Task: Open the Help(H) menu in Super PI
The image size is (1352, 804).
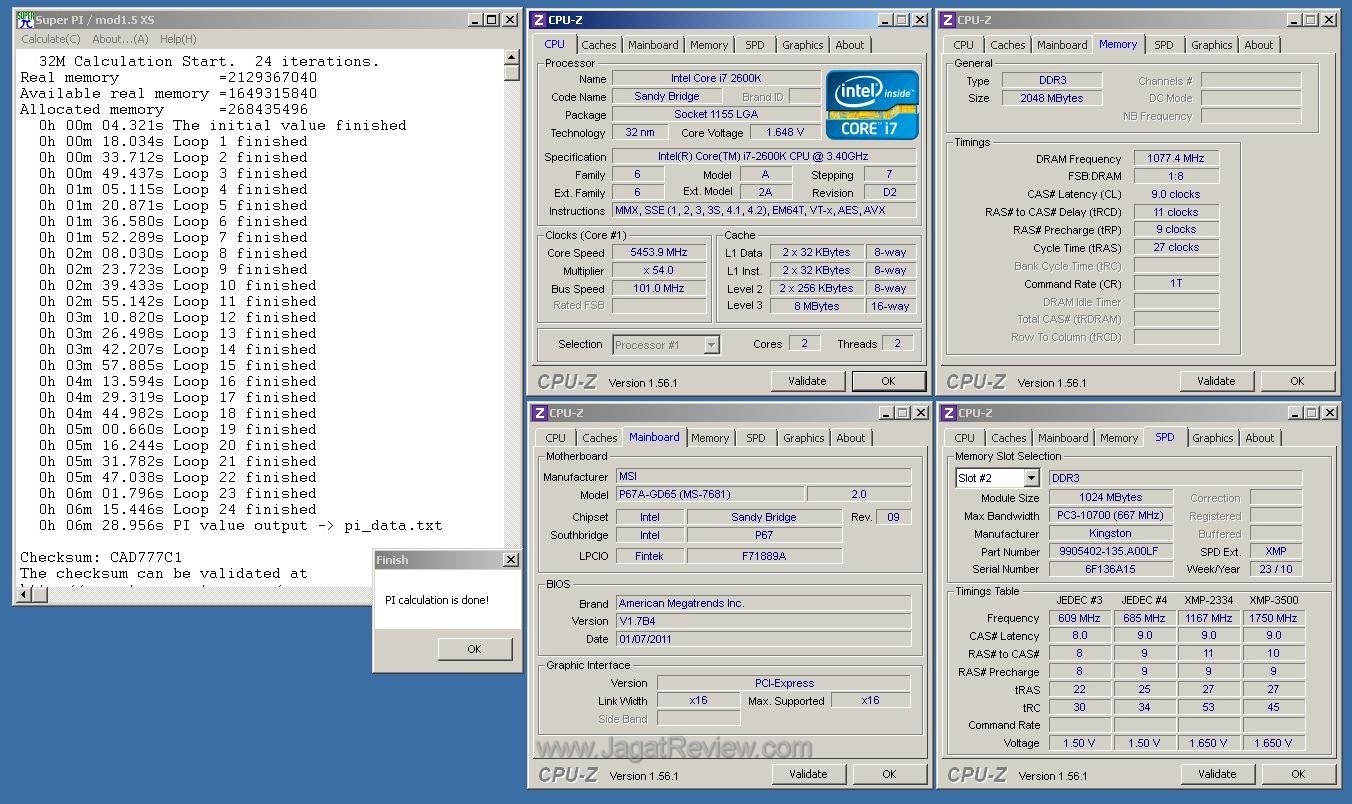Action: pos(178,39)
